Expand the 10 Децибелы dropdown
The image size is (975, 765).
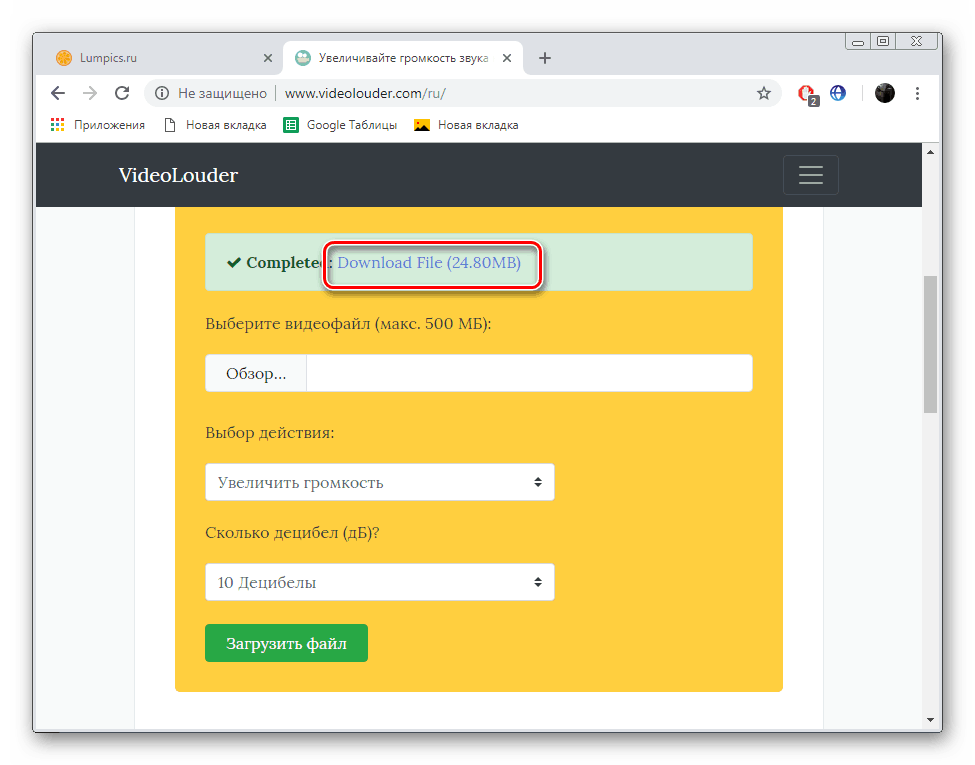(x=380, y=582)
